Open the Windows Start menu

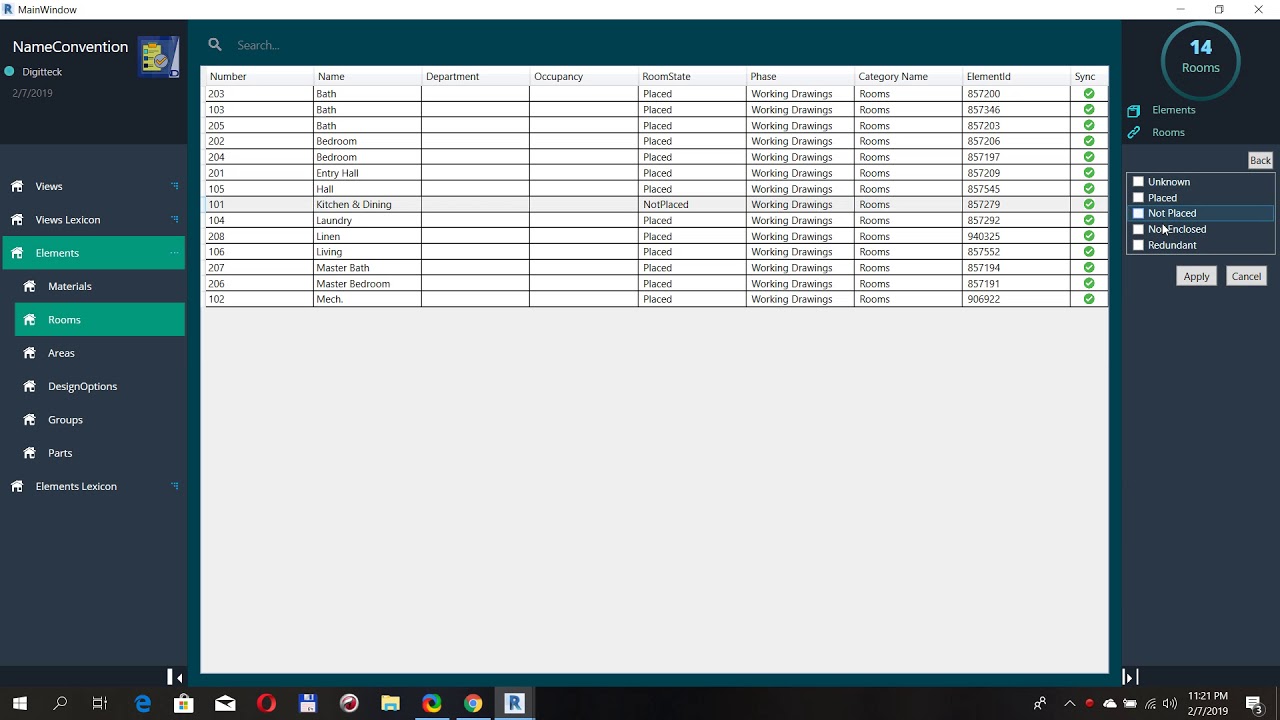point(20,704)
